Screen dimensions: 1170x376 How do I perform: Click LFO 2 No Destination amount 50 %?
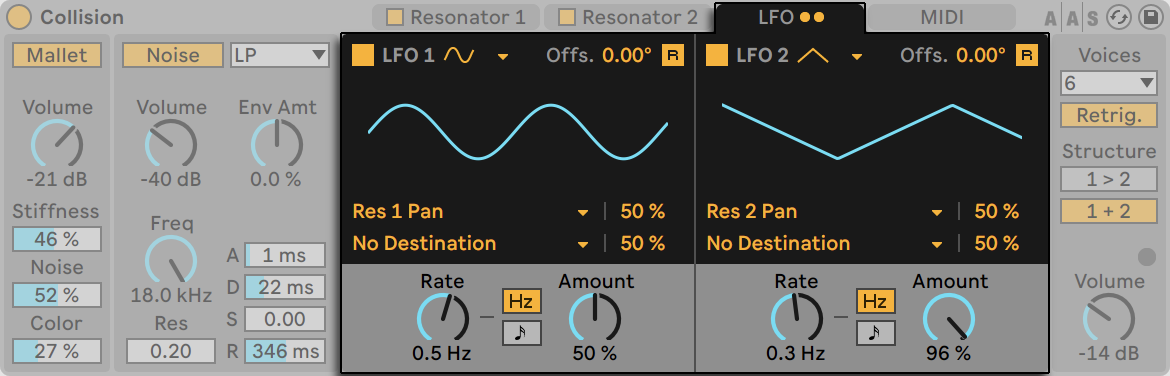(x=996, y=243)
